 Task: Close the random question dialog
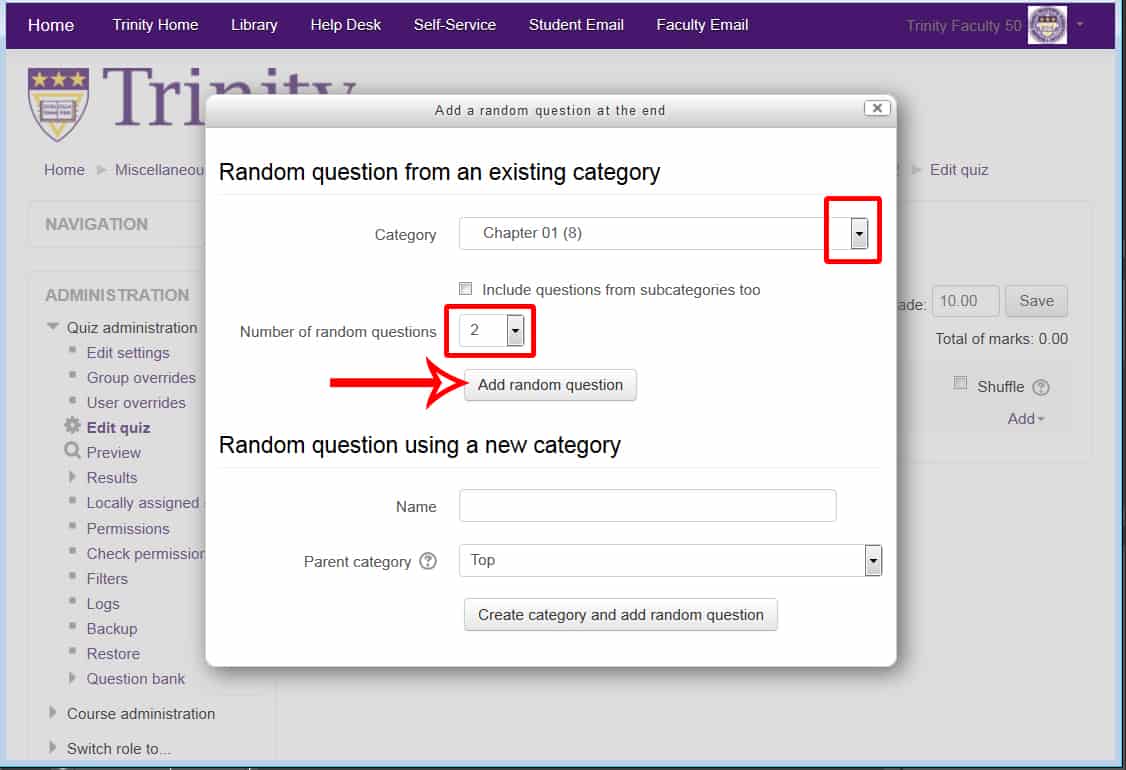pyautogui.click(x=876, y=109)
